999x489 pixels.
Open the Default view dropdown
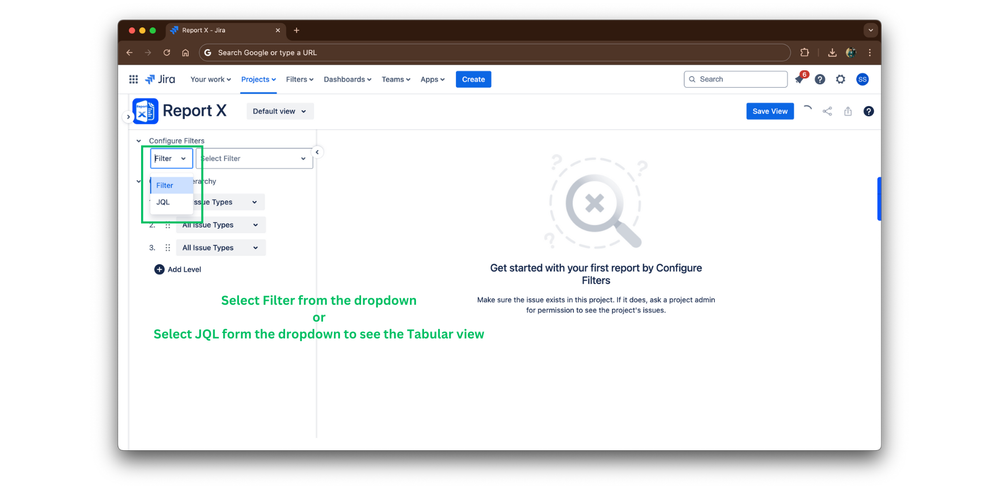[x=280, y=111]
